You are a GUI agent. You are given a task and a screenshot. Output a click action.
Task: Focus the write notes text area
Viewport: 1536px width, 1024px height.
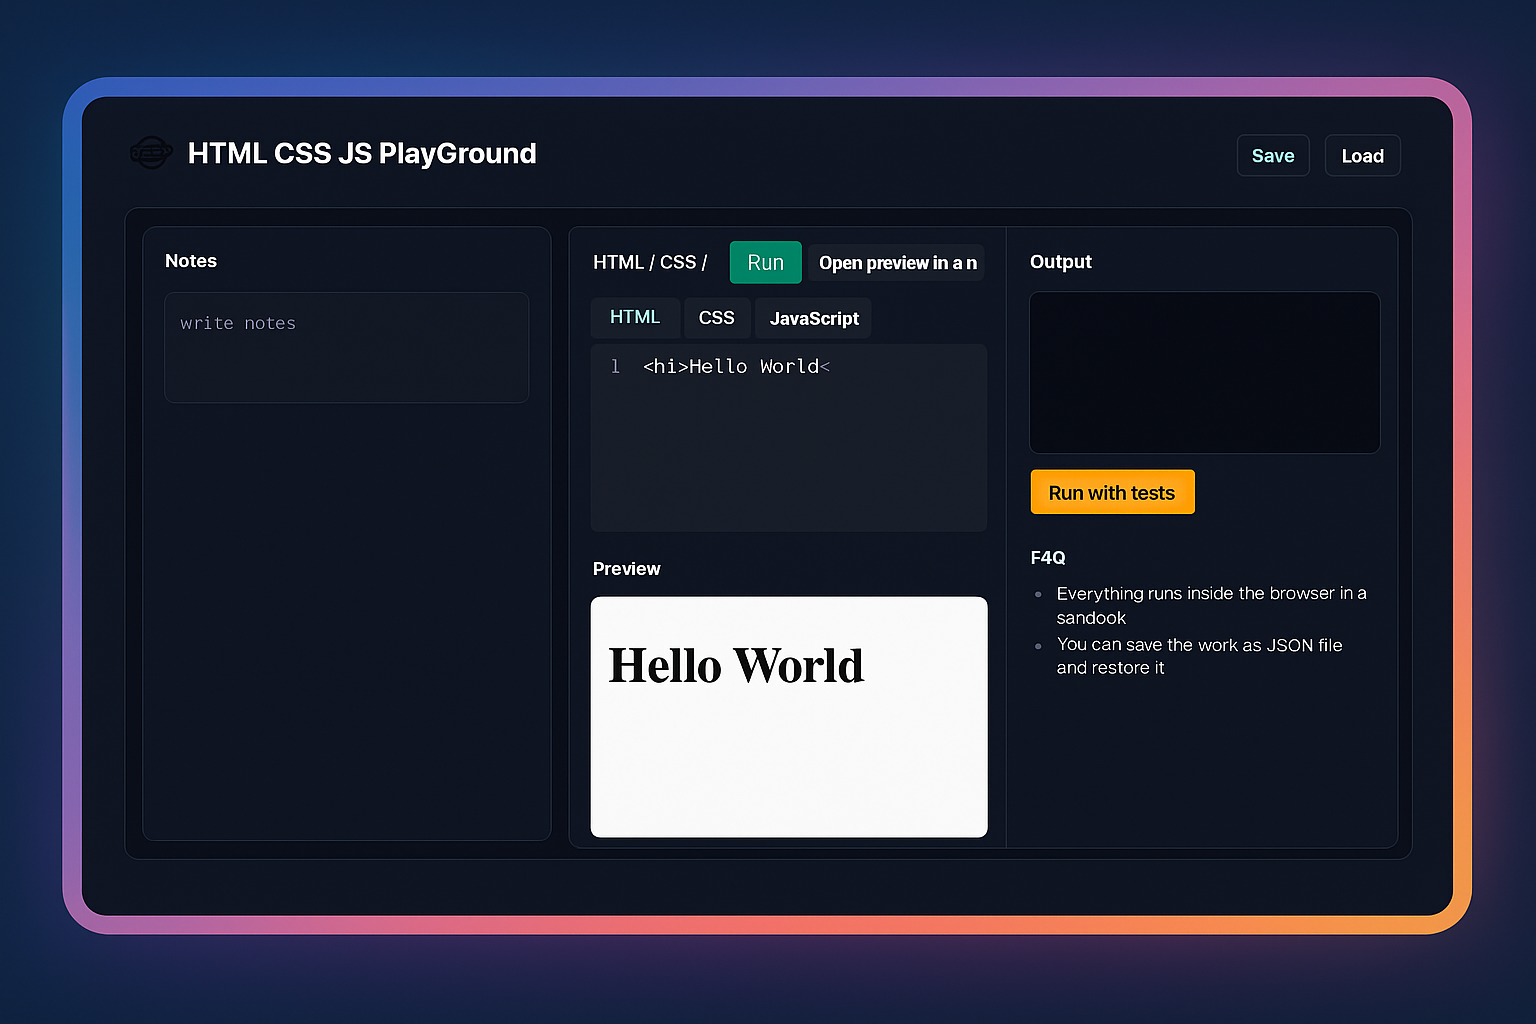click(346, 348)
